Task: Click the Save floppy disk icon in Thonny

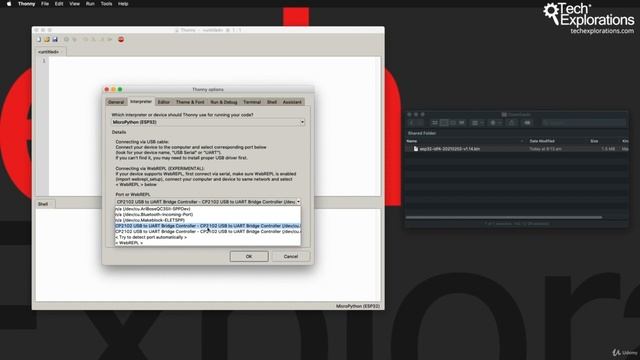Action: [x=55, y=40]
